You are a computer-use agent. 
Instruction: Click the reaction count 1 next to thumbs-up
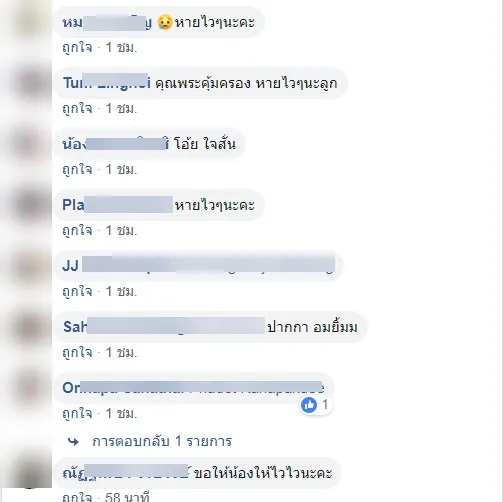point(325,405)
